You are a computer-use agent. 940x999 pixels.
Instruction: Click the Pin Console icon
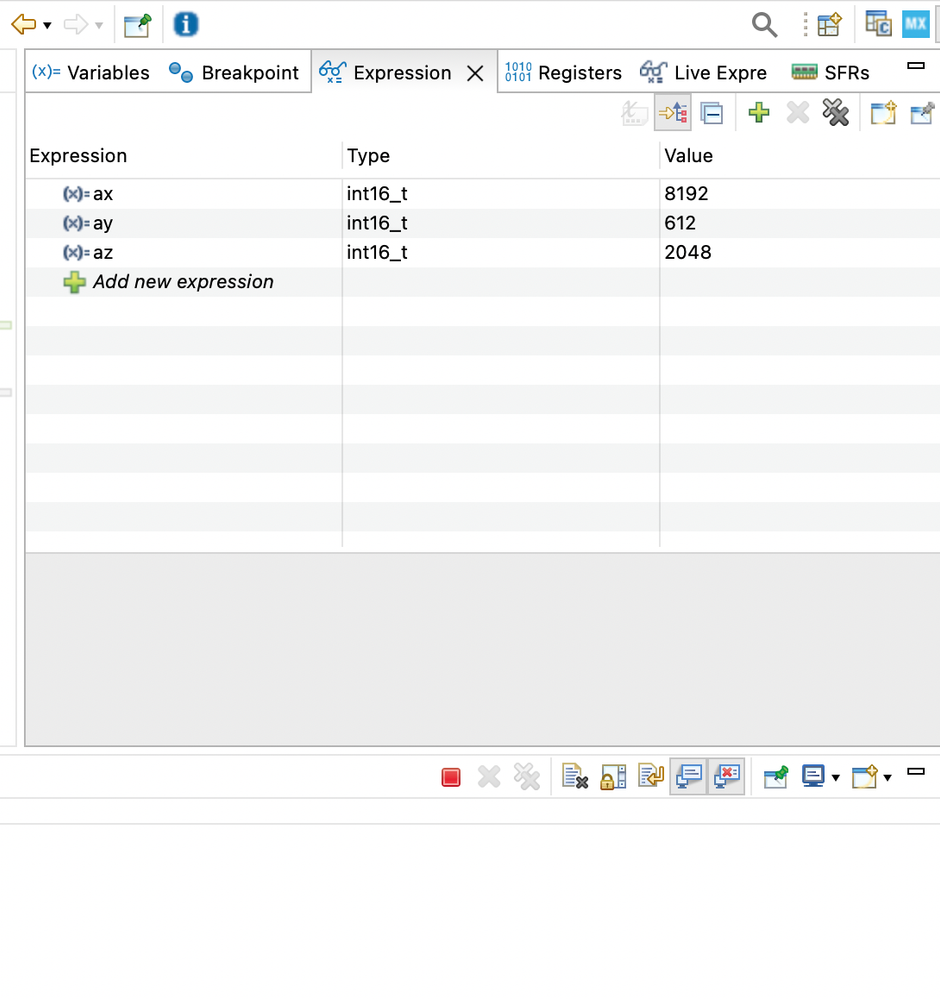[776, 777]
